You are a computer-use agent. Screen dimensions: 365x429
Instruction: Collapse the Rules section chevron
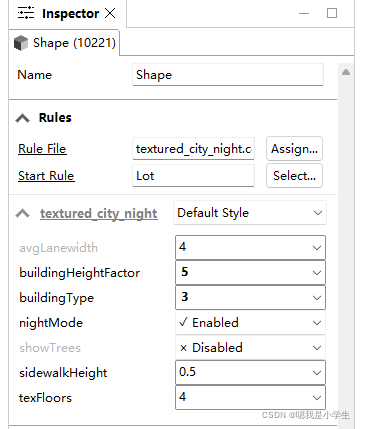[x=23, y=118]
